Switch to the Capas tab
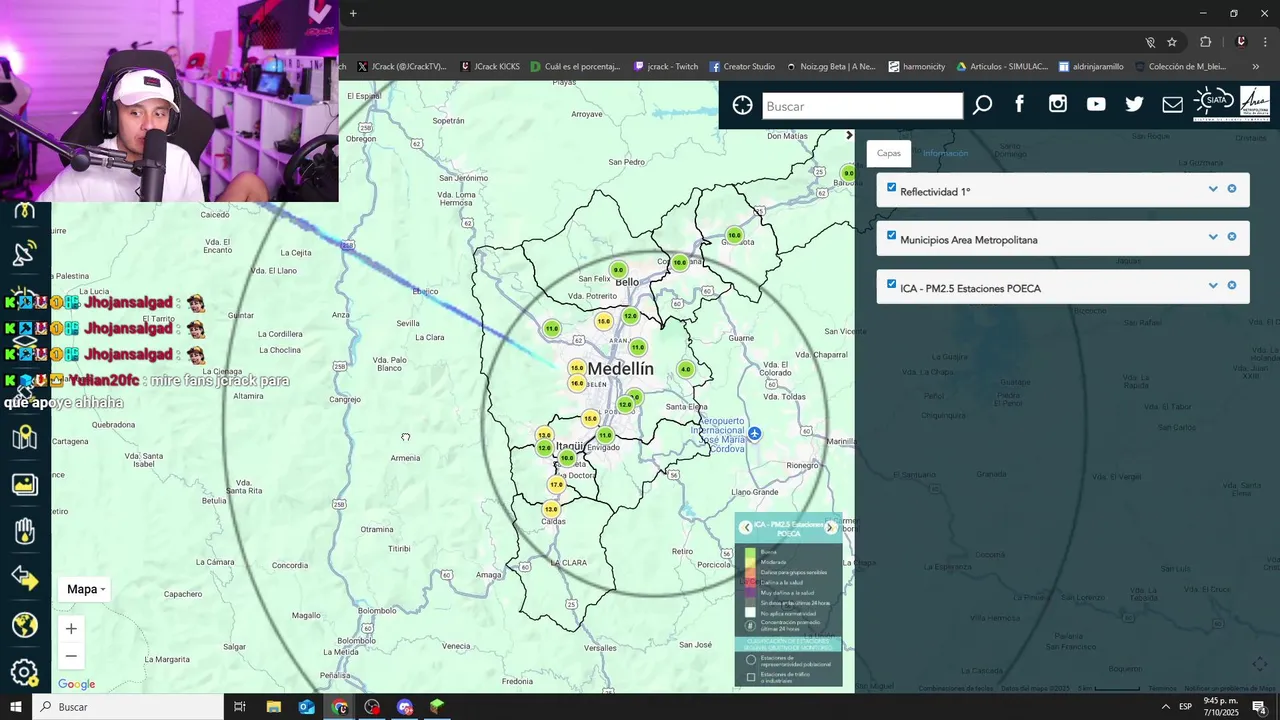The image size is (1280, 720). 888,153
